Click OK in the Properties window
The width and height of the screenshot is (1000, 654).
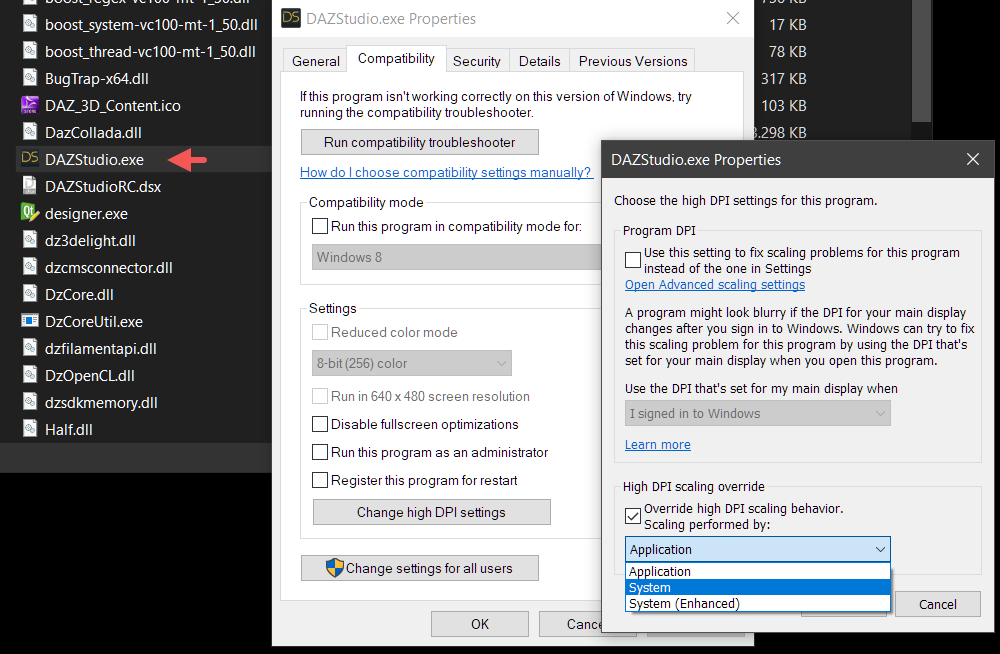480,624
